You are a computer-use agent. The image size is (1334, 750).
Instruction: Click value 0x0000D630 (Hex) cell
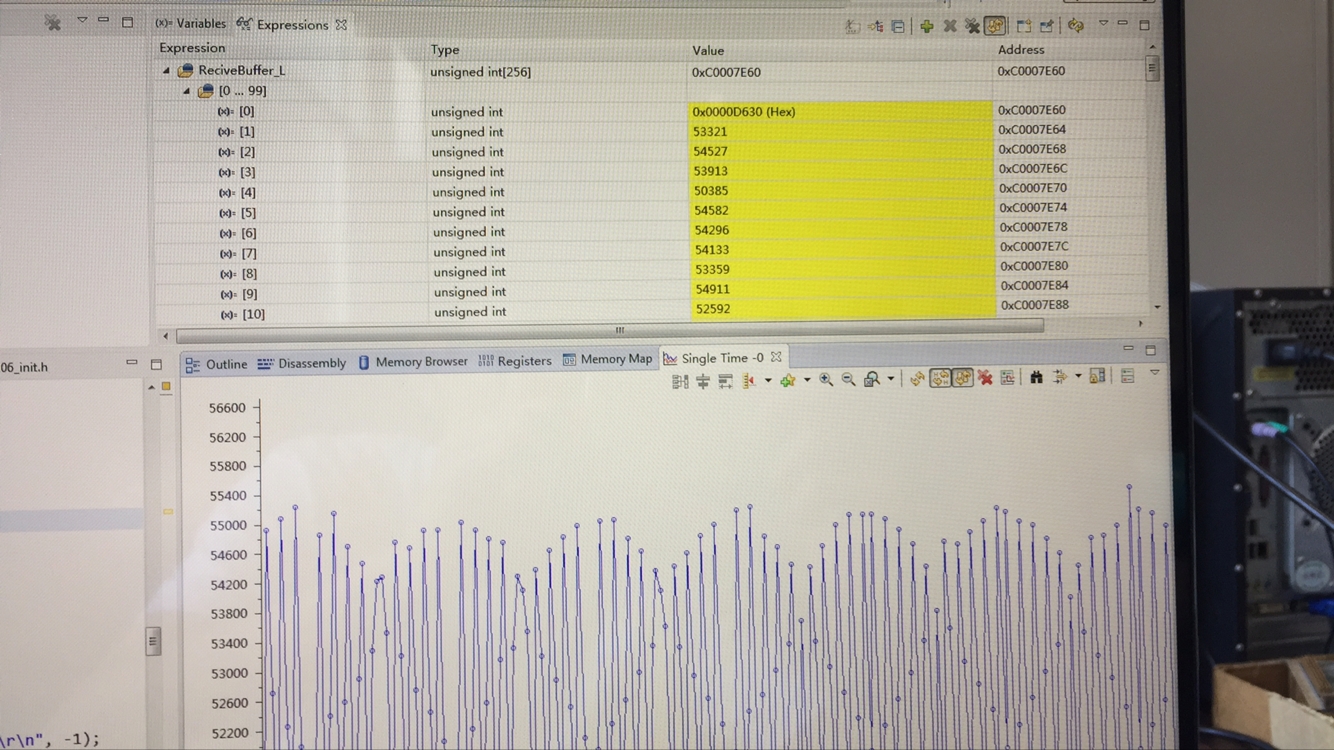[840, 111]
